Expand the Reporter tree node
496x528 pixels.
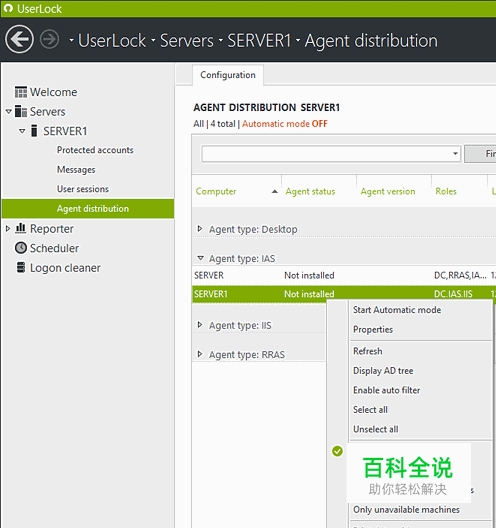pos(8,229)
